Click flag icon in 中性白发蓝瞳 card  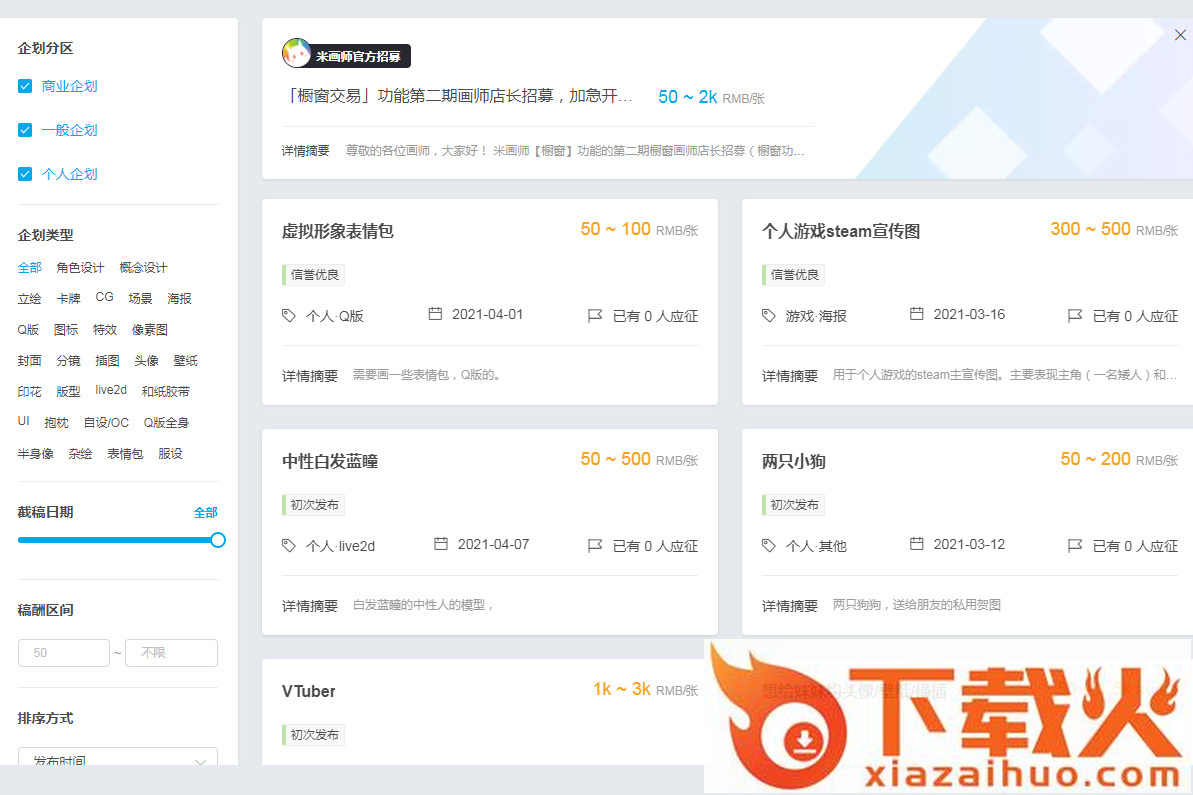tap(595, 545)
